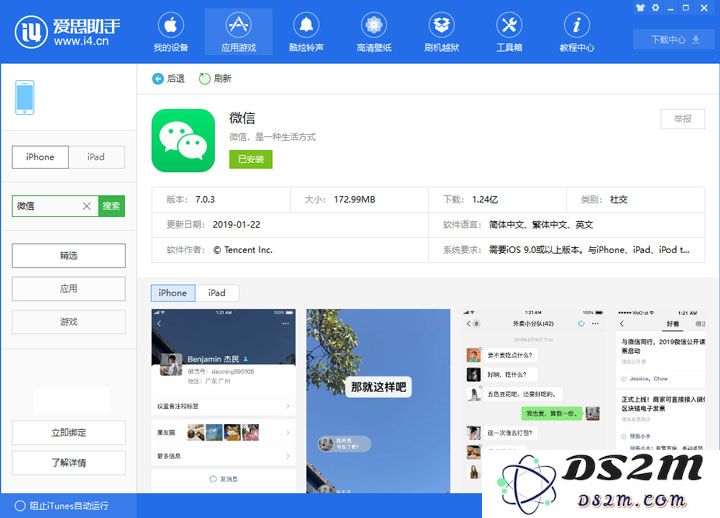720x518 pixels.
Task: Clear the search box with X
Action: pyautogui.click(x=86, y=206)
